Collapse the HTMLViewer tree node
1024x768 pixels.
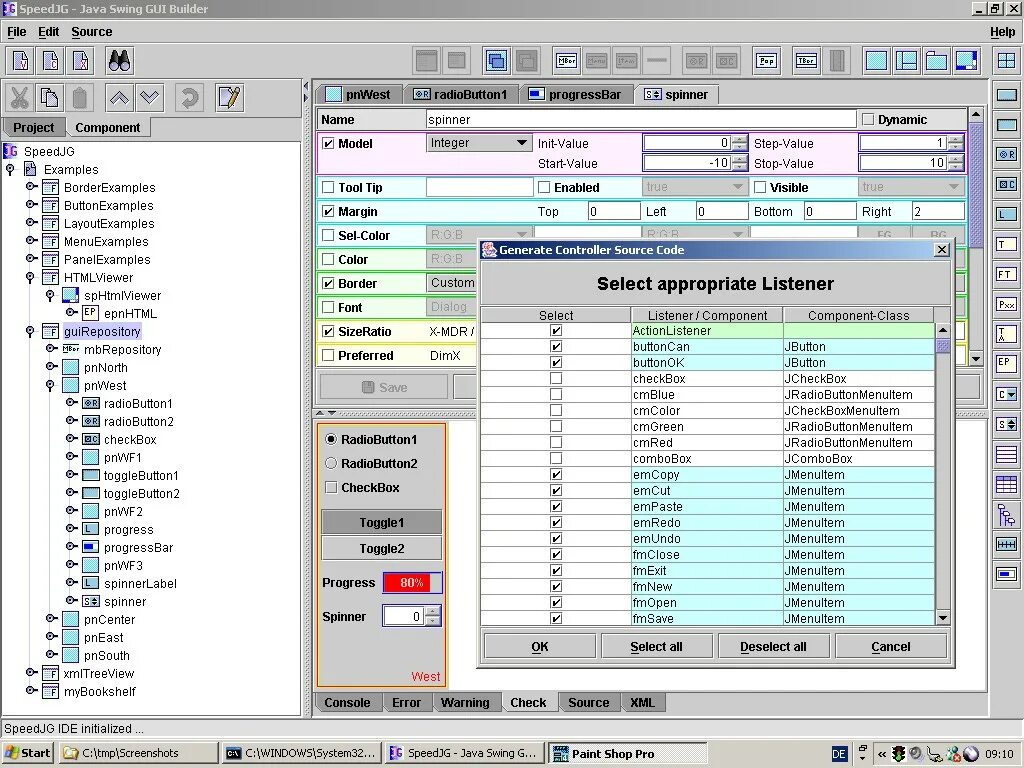pos(30,278)
